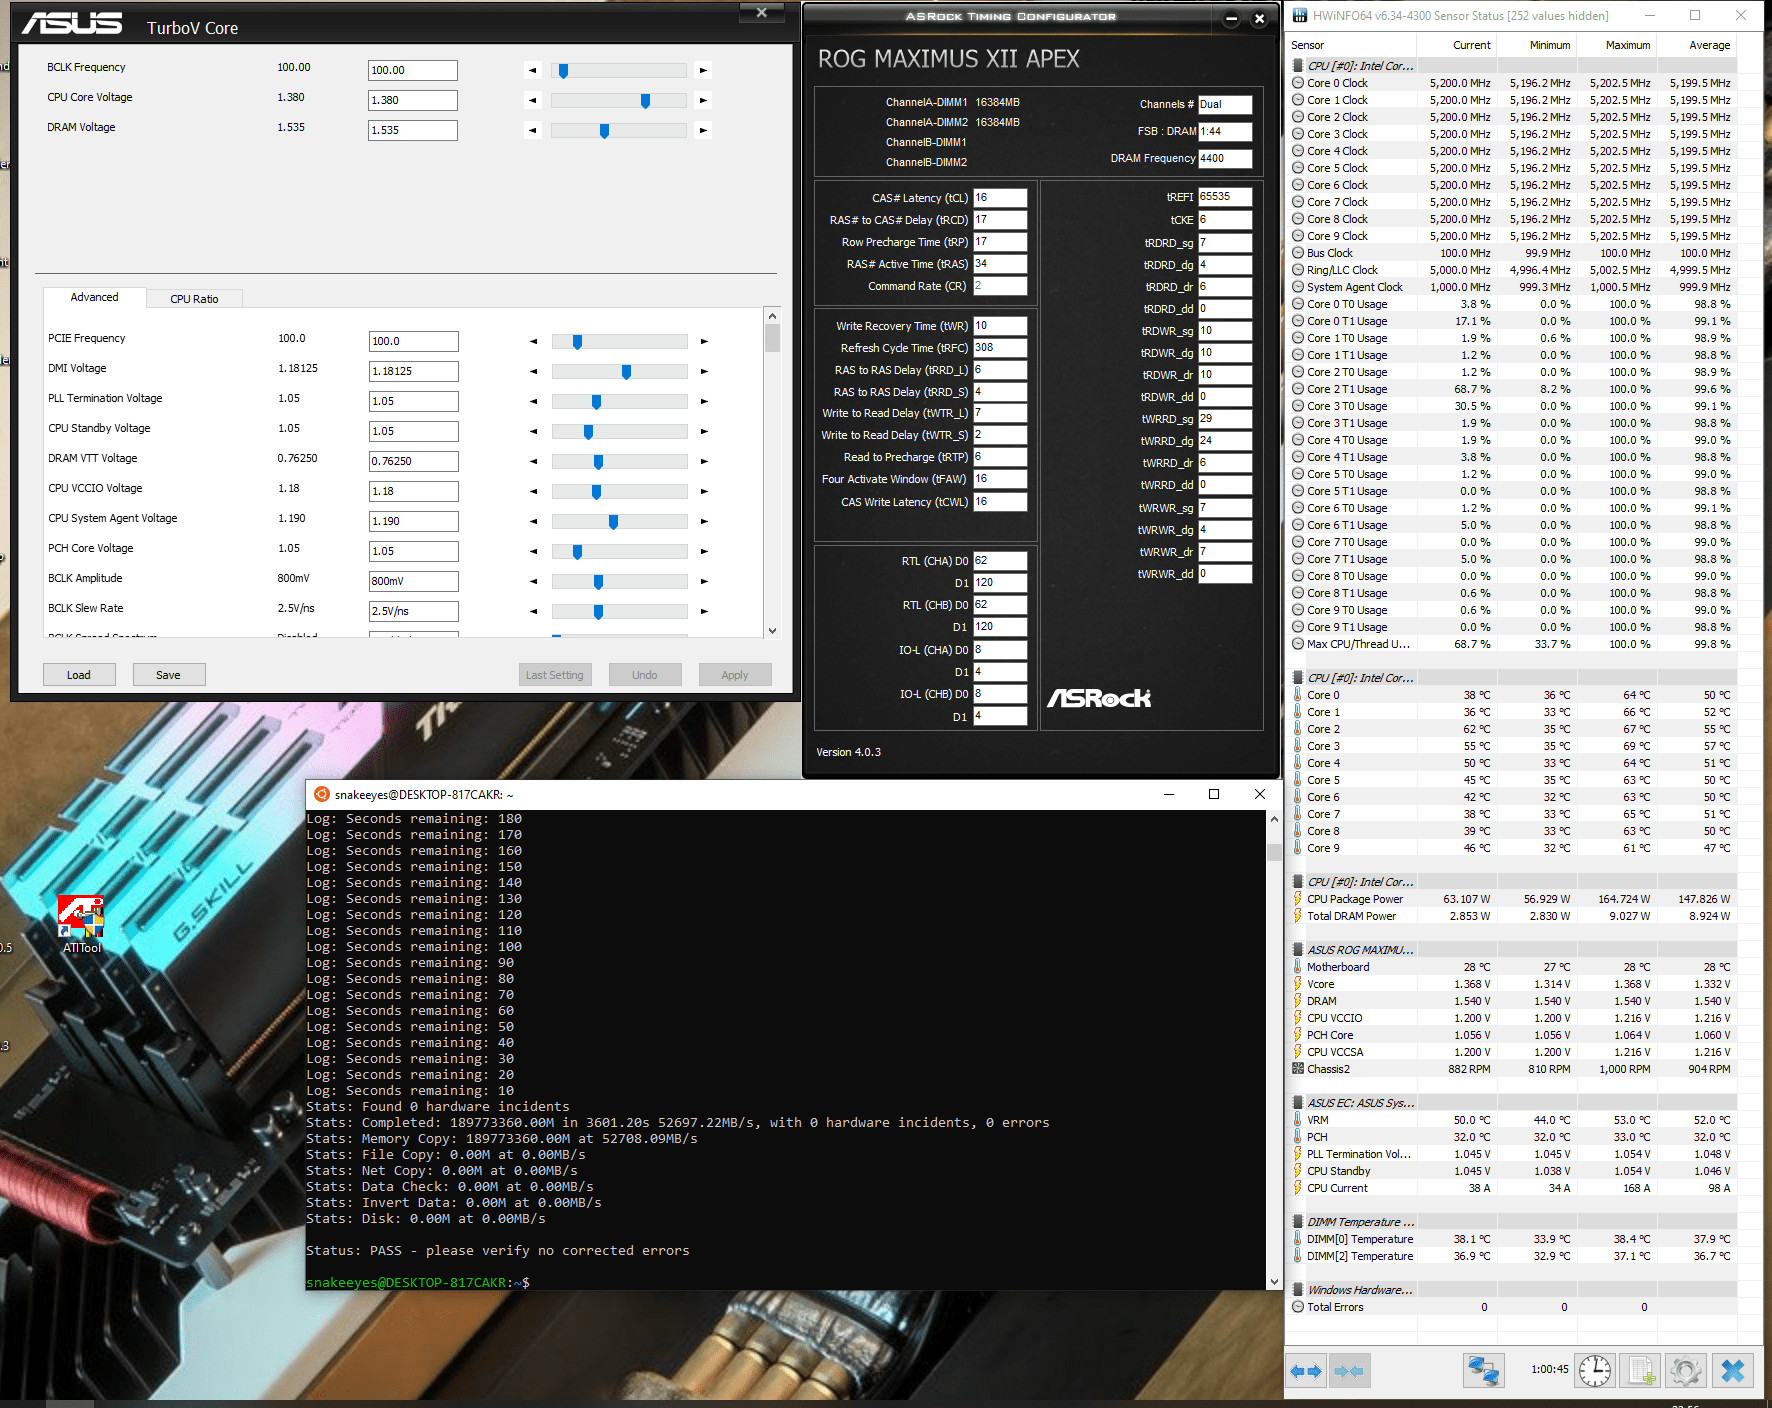Select the Advanced tab in TurboV Core
The height and width of the screenshot is (1408, 1772).
point(94,297)
